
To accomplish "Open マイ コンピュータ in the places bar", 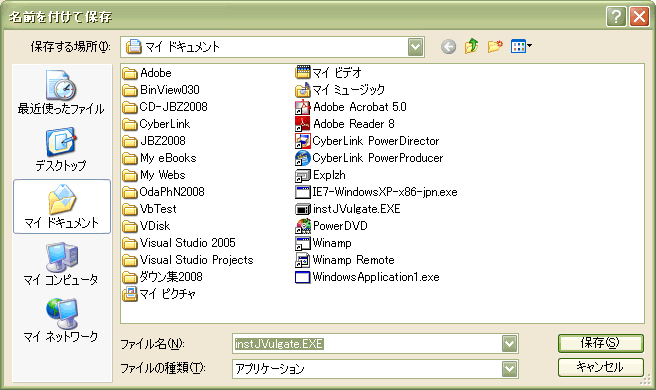I will (61, 264).
